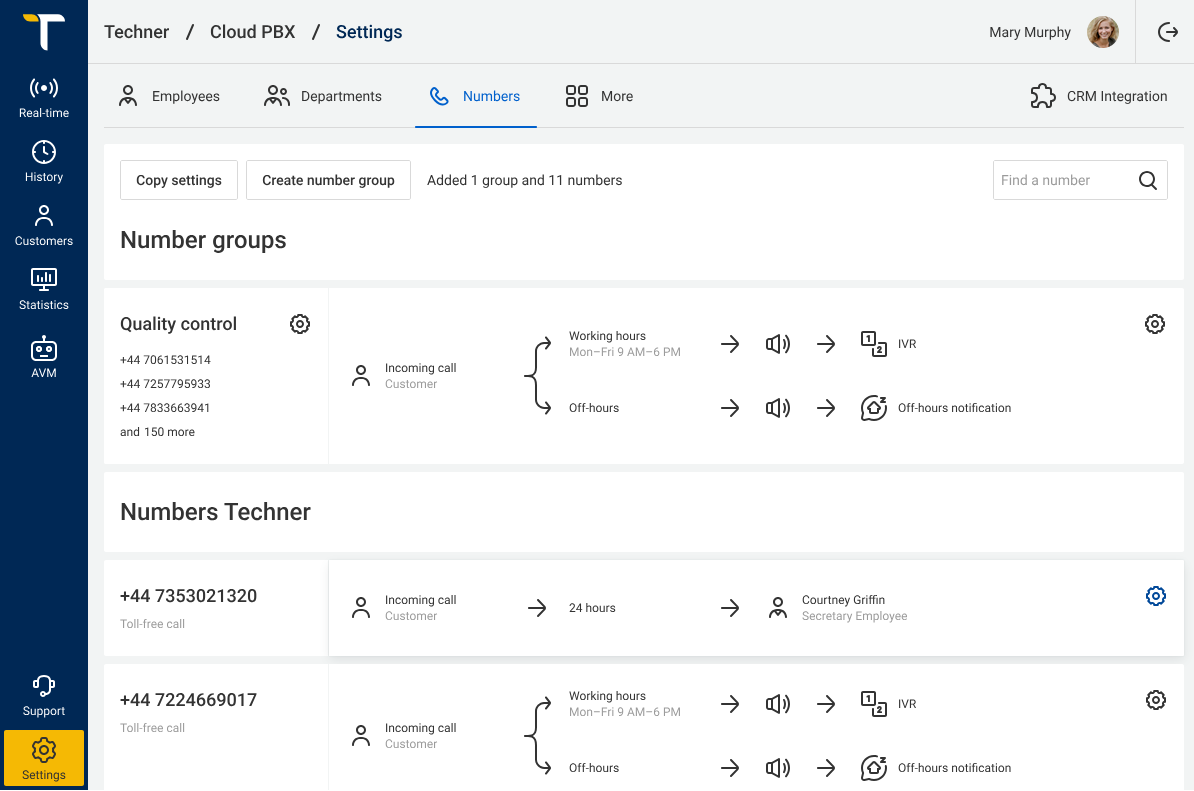Click the +44 7353021320 number heading
The width and height of the screenshot is (1194, 791).
coord(188,596)
